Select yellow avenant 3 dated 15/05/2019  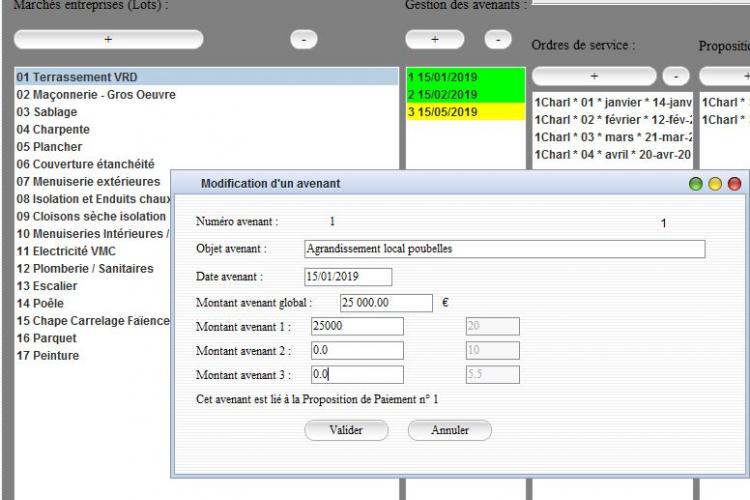[465, 112]
